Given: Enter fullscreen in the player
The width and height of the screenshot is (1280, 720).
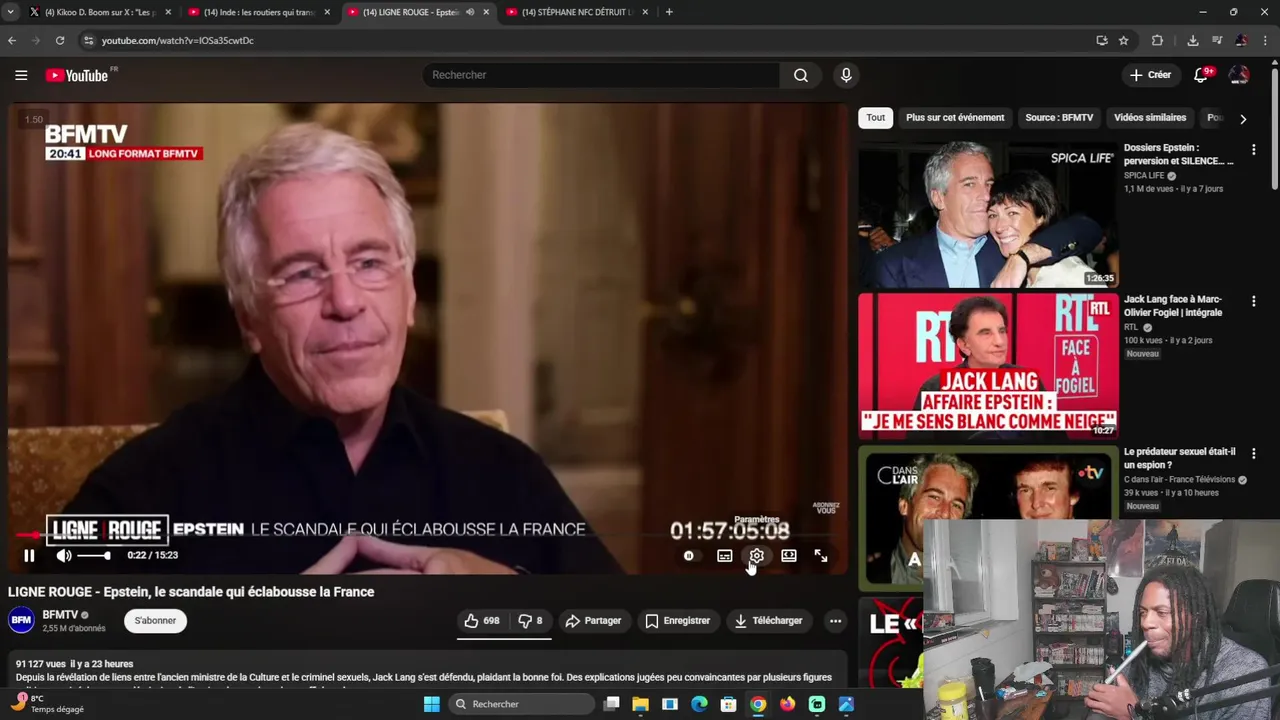Looking at the screenshot, I should (821, 555).
